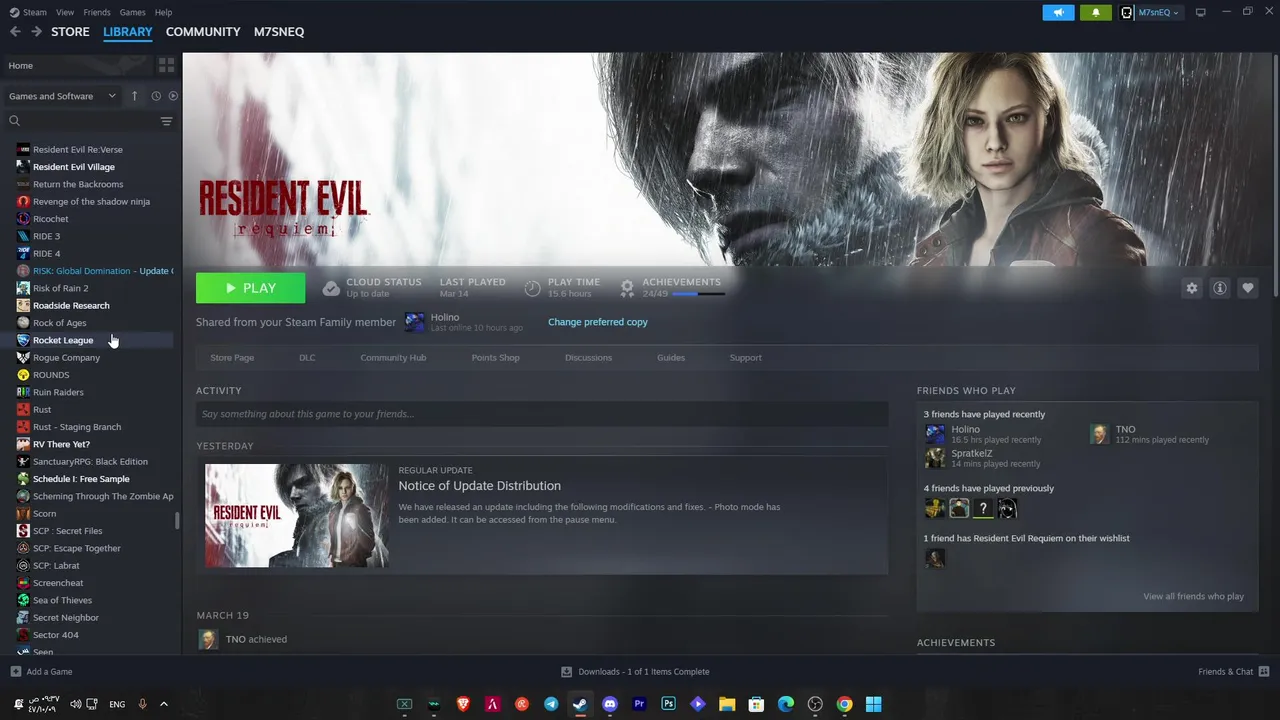1280x720 pixels.
Task: Go back with the left arrow
Action: 15,32
